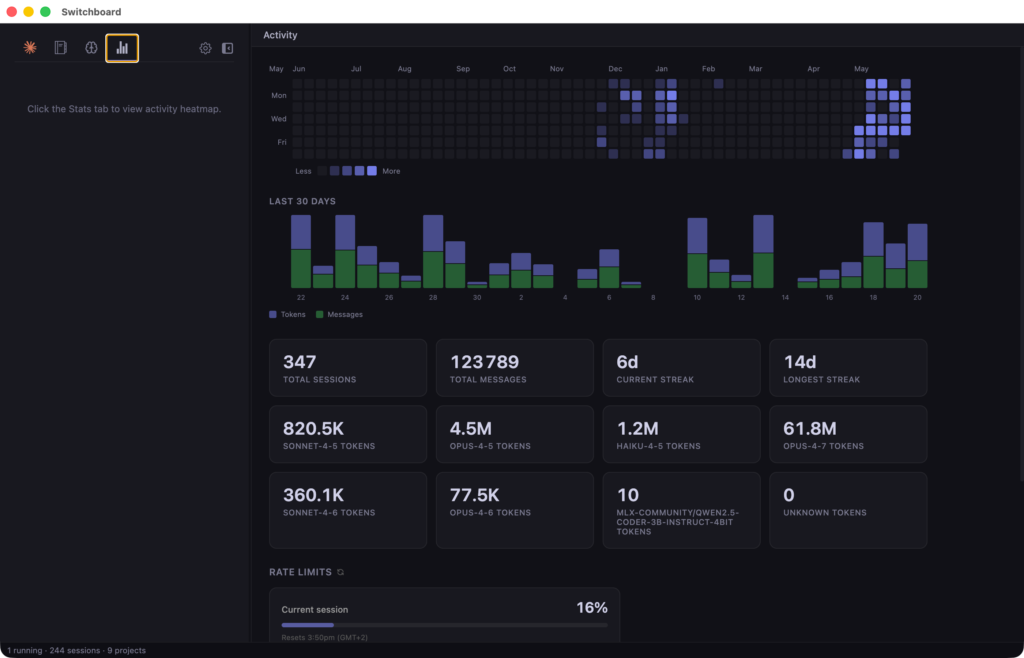Refresh the Rate Limits section
This screenshot has height=658, width=1024.
(x=340, y=572)
